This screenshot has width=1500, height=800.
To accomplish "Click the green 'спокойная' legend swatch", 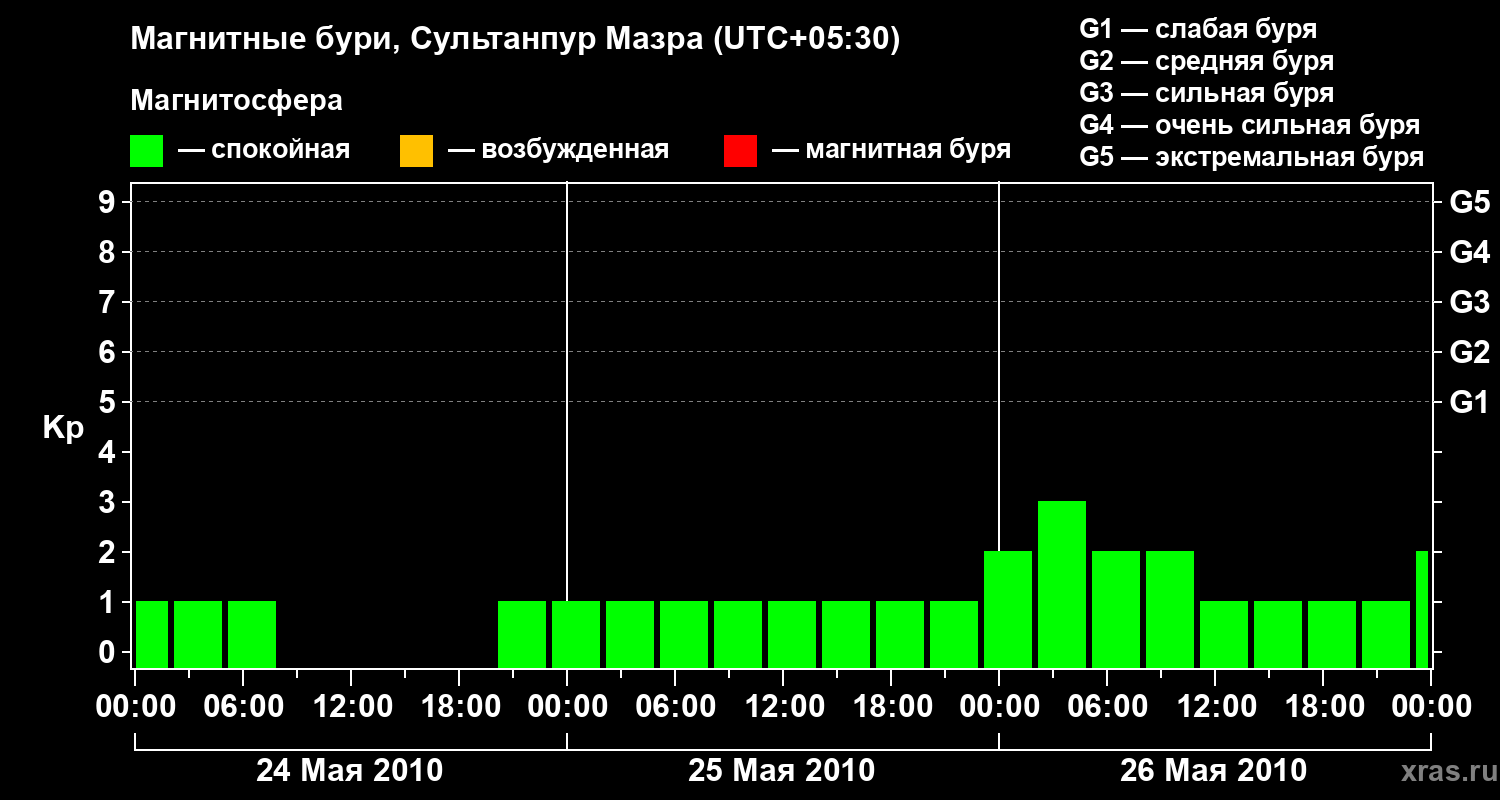I will 147,151.
